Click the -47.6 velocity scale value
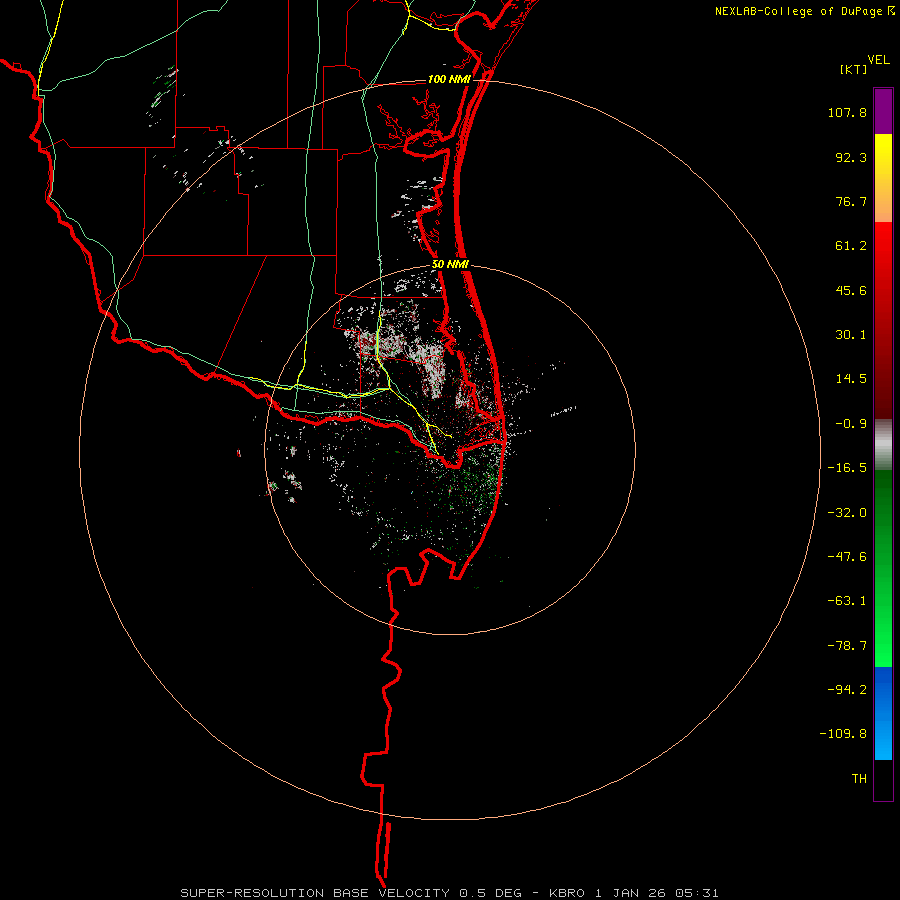Image resolution: width=900 pixels, height=900 pixels. pyautogui.click(x=847, y=557)
